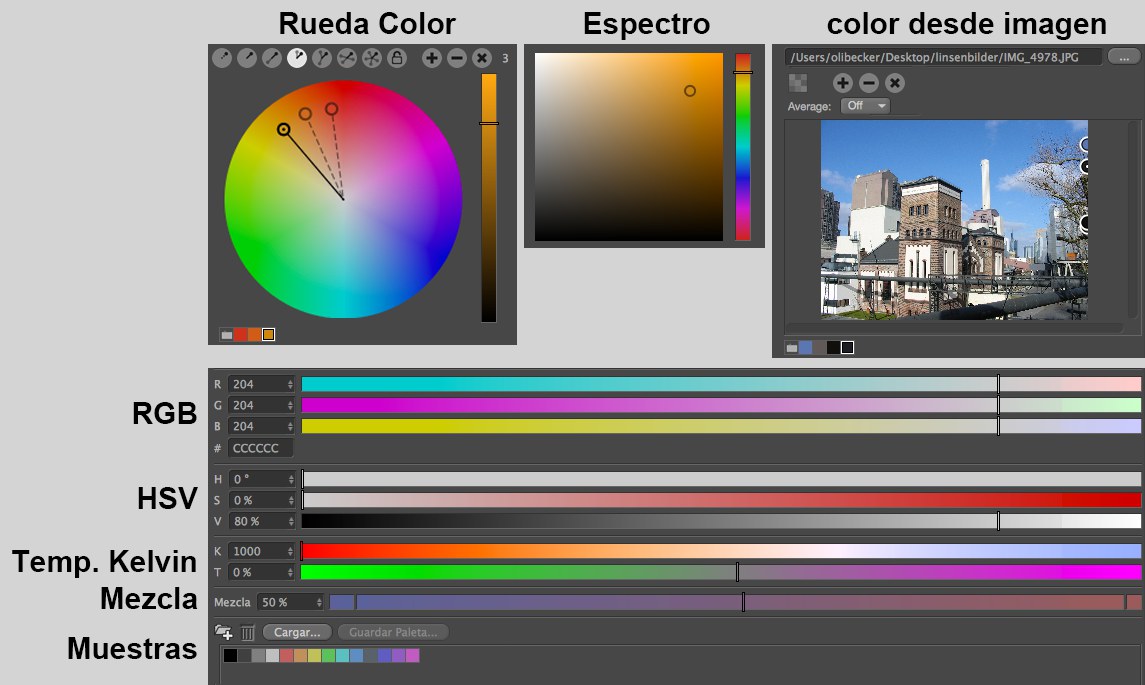Clear image picker points with X icon
Viewport: 1145px width, 685px height.
click(x=895, y=83)
